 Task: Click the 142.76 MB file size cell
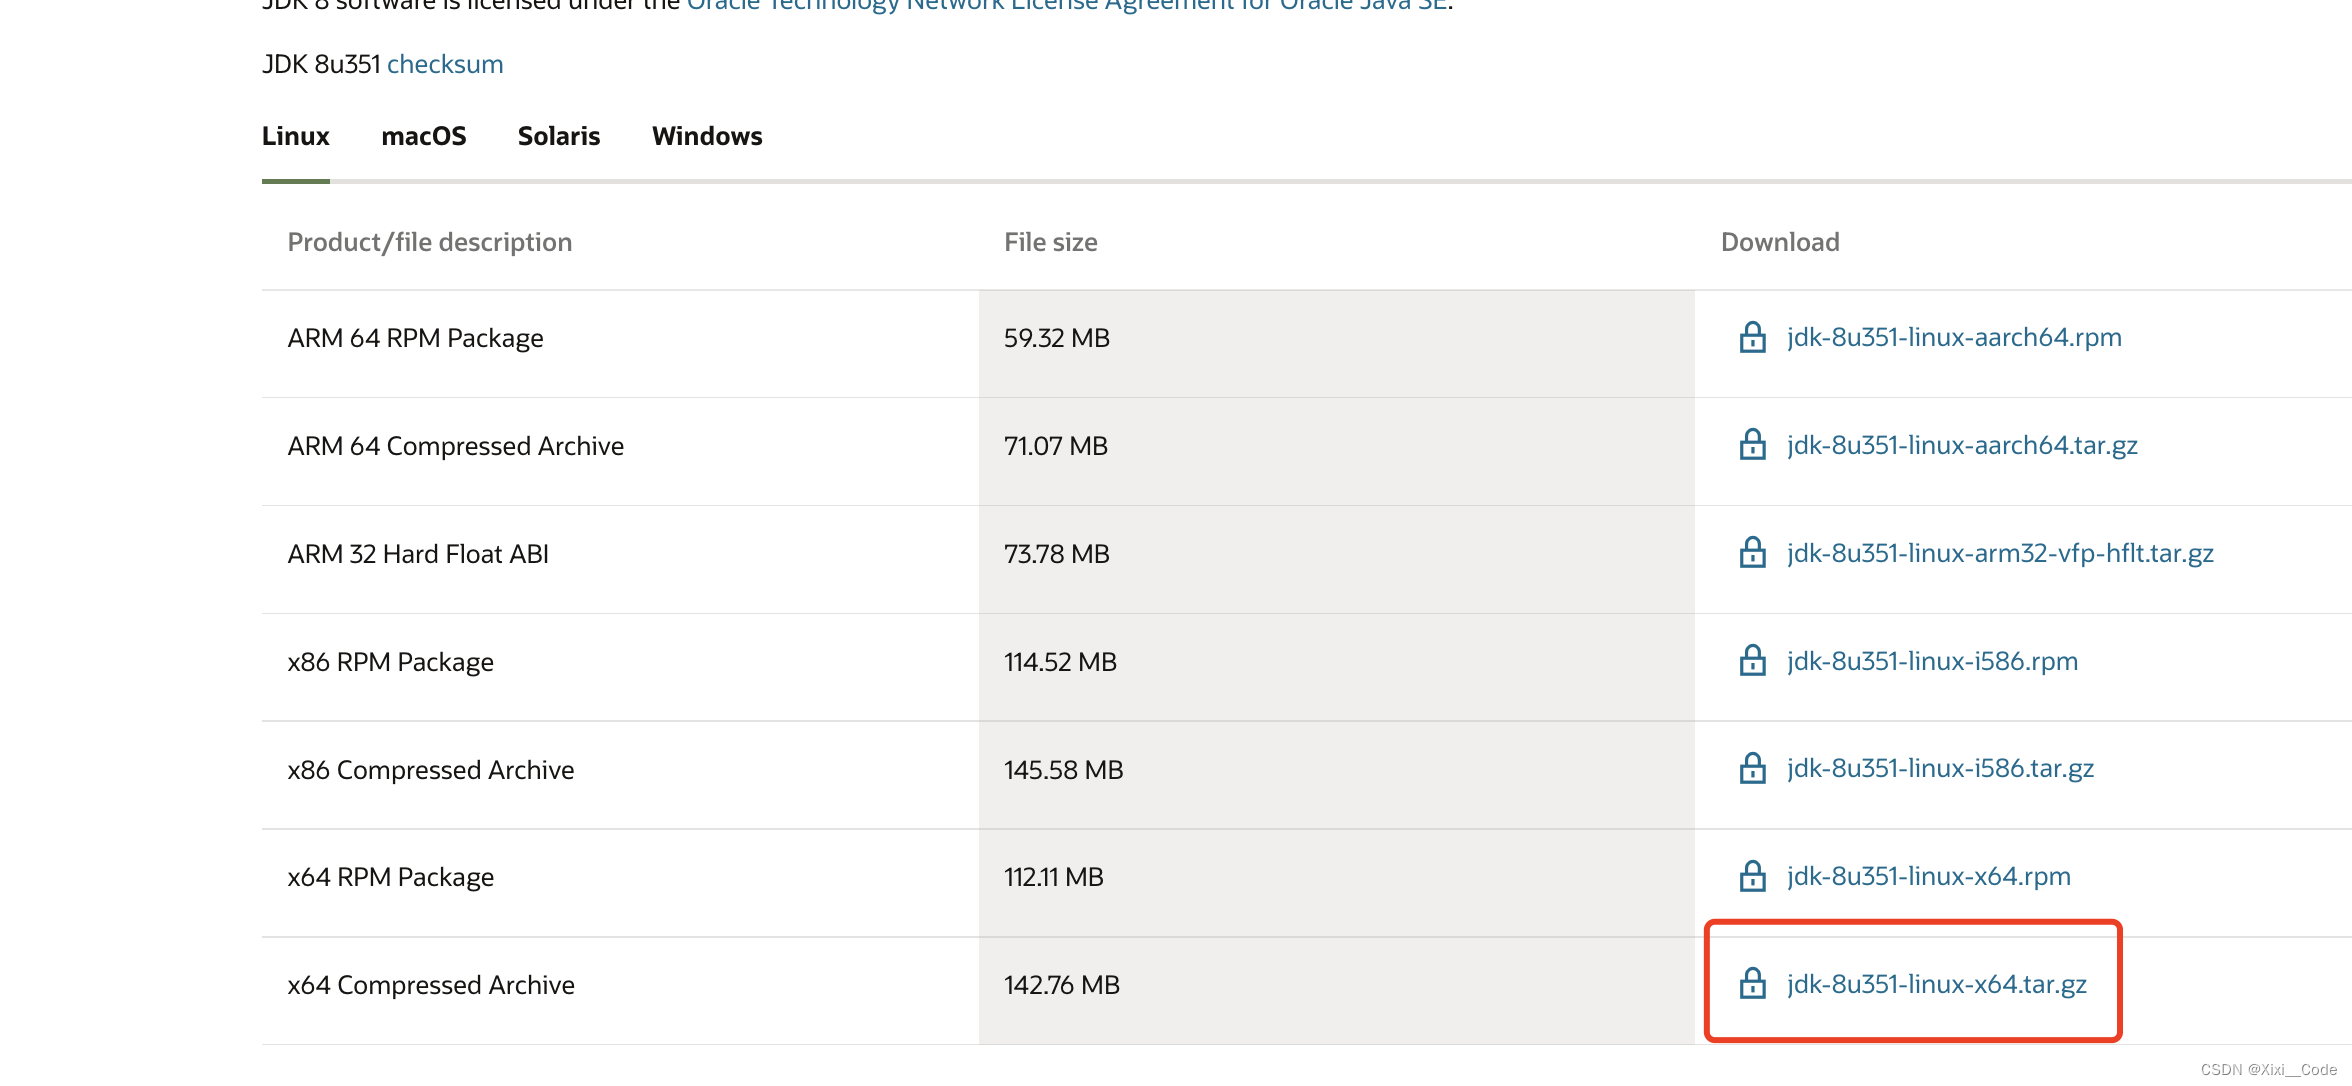[x=1337, y=991]
